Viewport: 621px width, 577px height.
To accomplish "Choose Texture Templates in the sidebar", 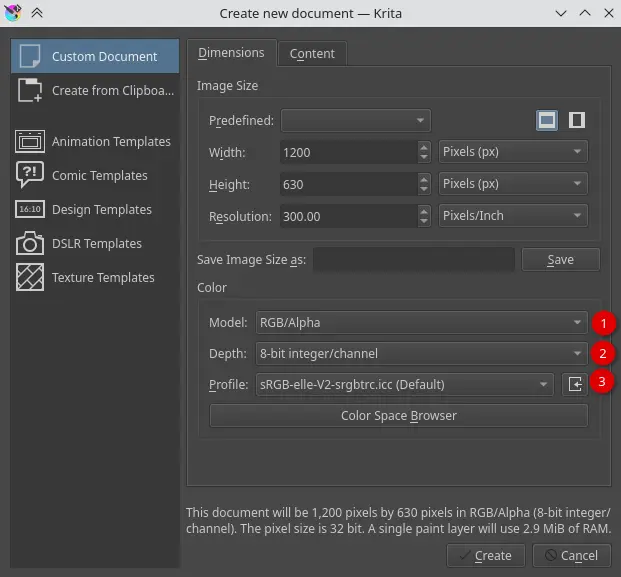I will coord(95,277).
